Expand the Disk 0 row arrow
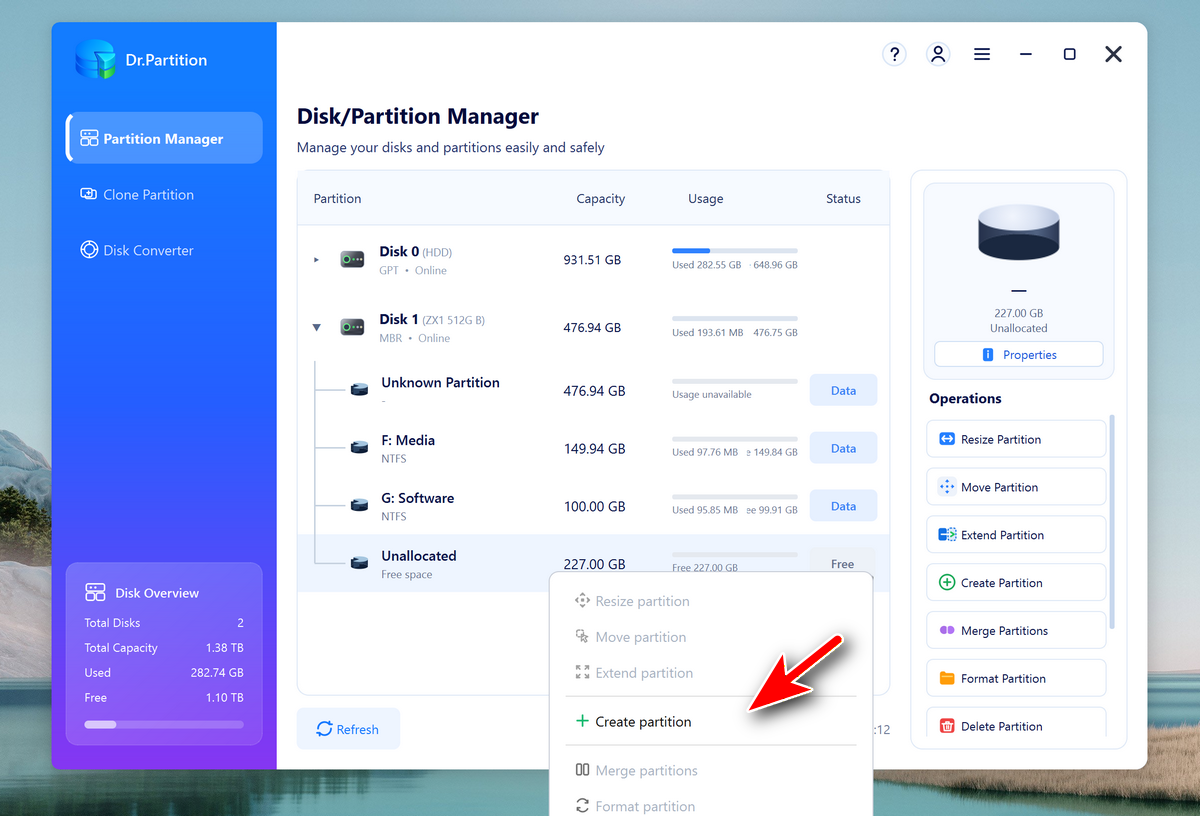The width and height of the screenshot is (1200, 816). click(317, 260)
